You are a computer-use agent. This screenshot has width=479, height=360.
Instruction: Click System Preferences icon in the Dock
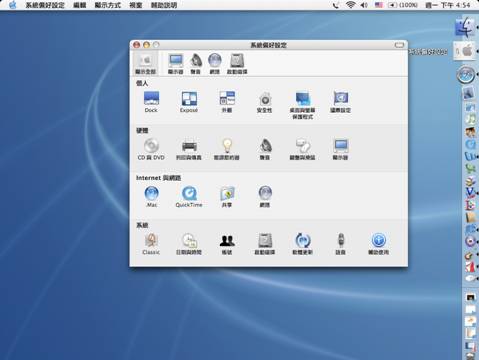coord(464,51)
